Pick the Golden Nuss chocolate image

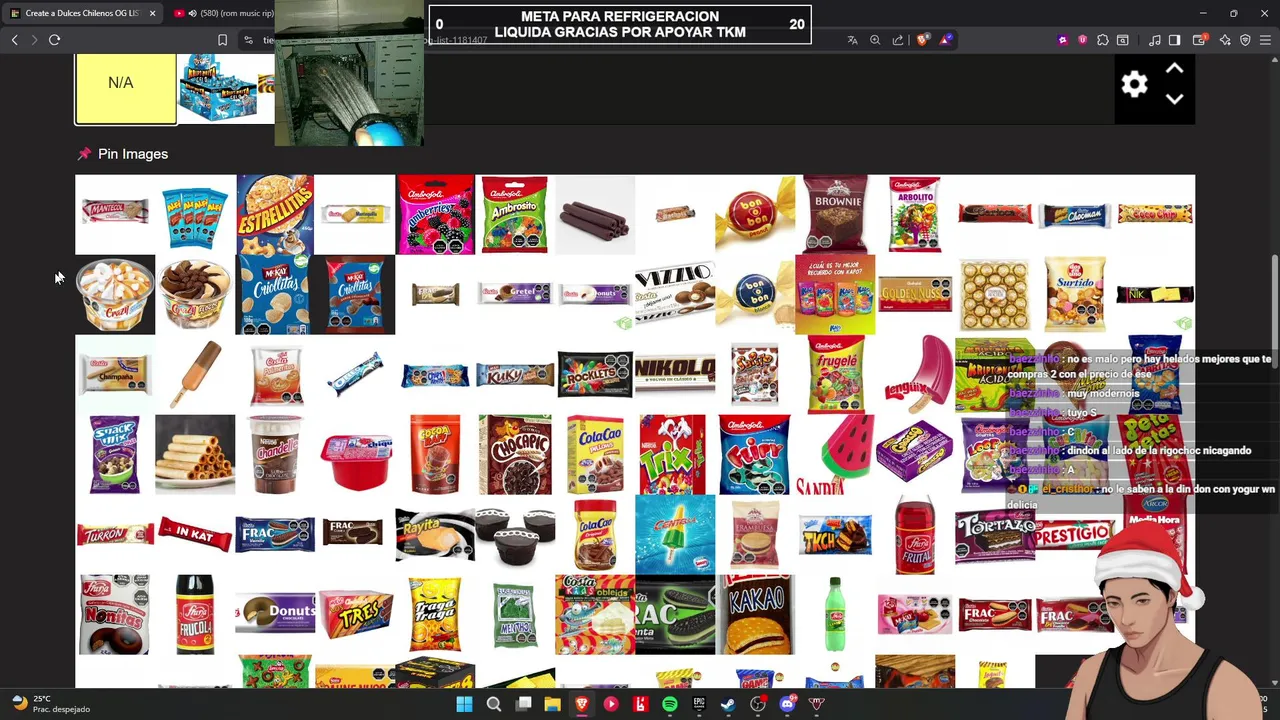click(915, 294)
